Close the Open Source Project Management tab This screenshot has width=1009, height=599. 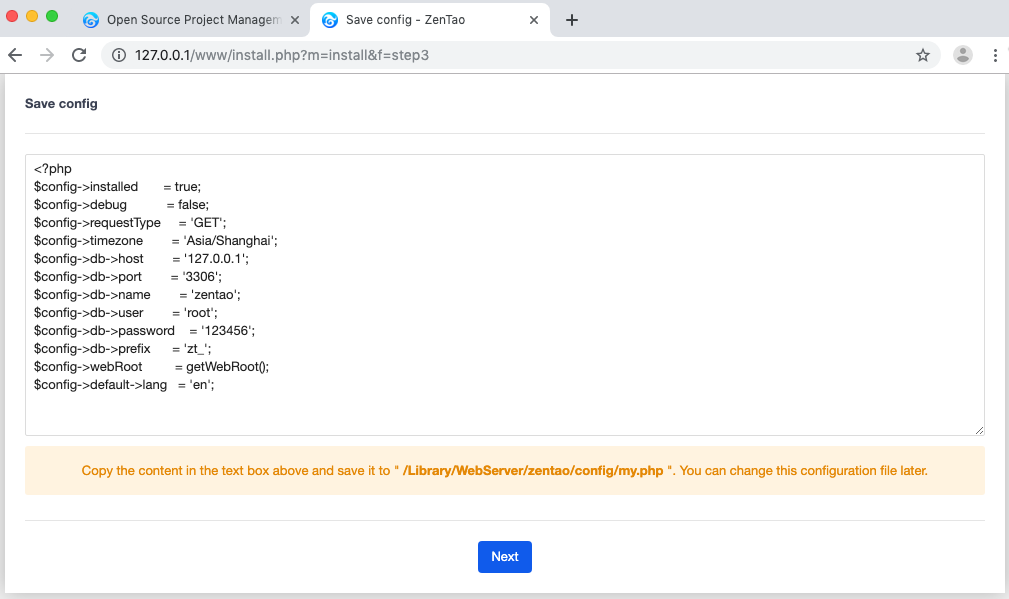295,20
